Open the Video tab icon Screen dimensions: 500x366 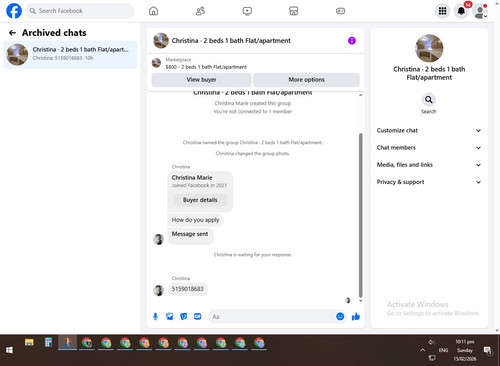[x=247, y=11]
